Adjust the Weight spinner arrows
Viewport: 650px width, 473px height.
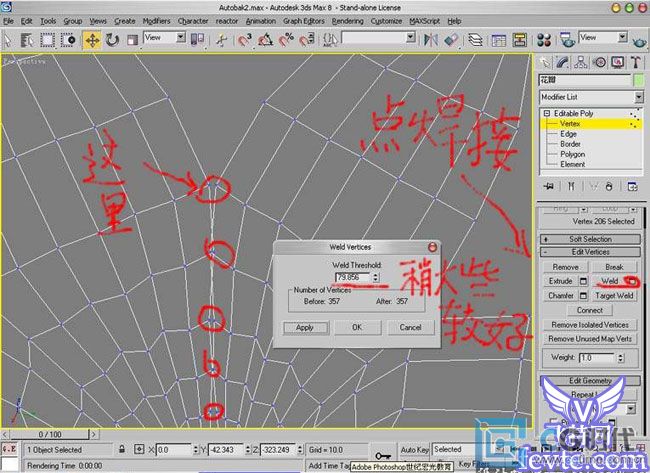(621, 358)
